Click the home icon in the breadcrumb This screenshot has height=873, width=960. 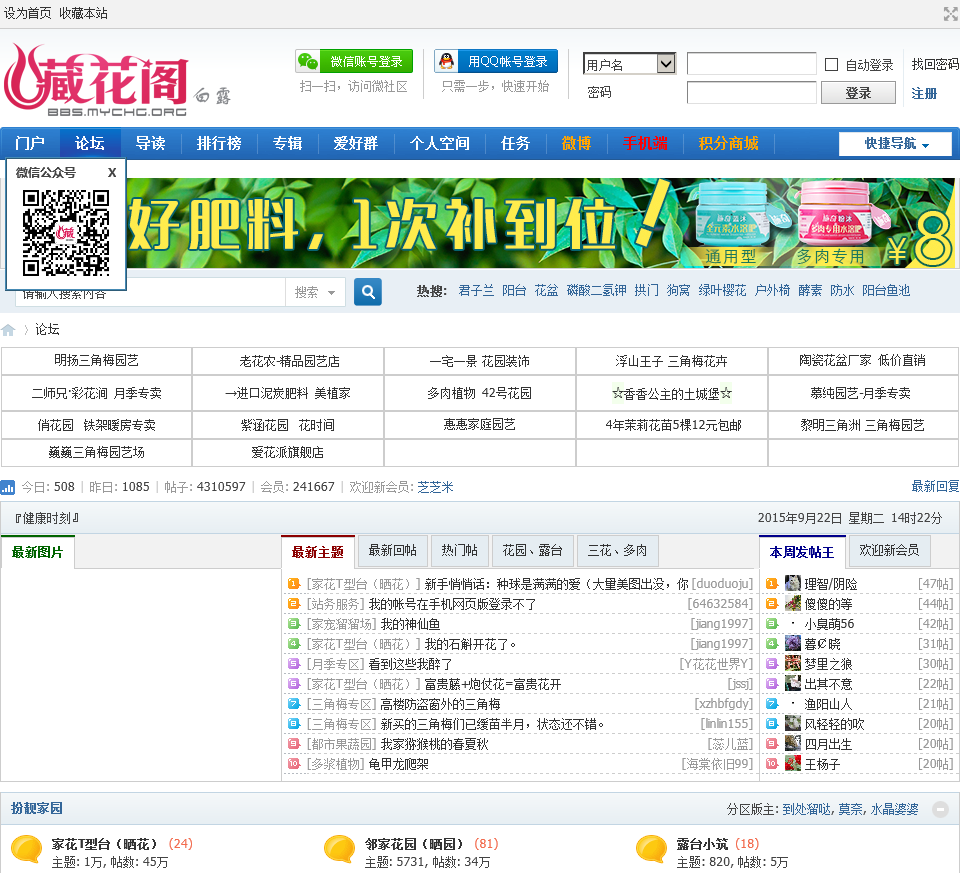(x=9, y=330)
